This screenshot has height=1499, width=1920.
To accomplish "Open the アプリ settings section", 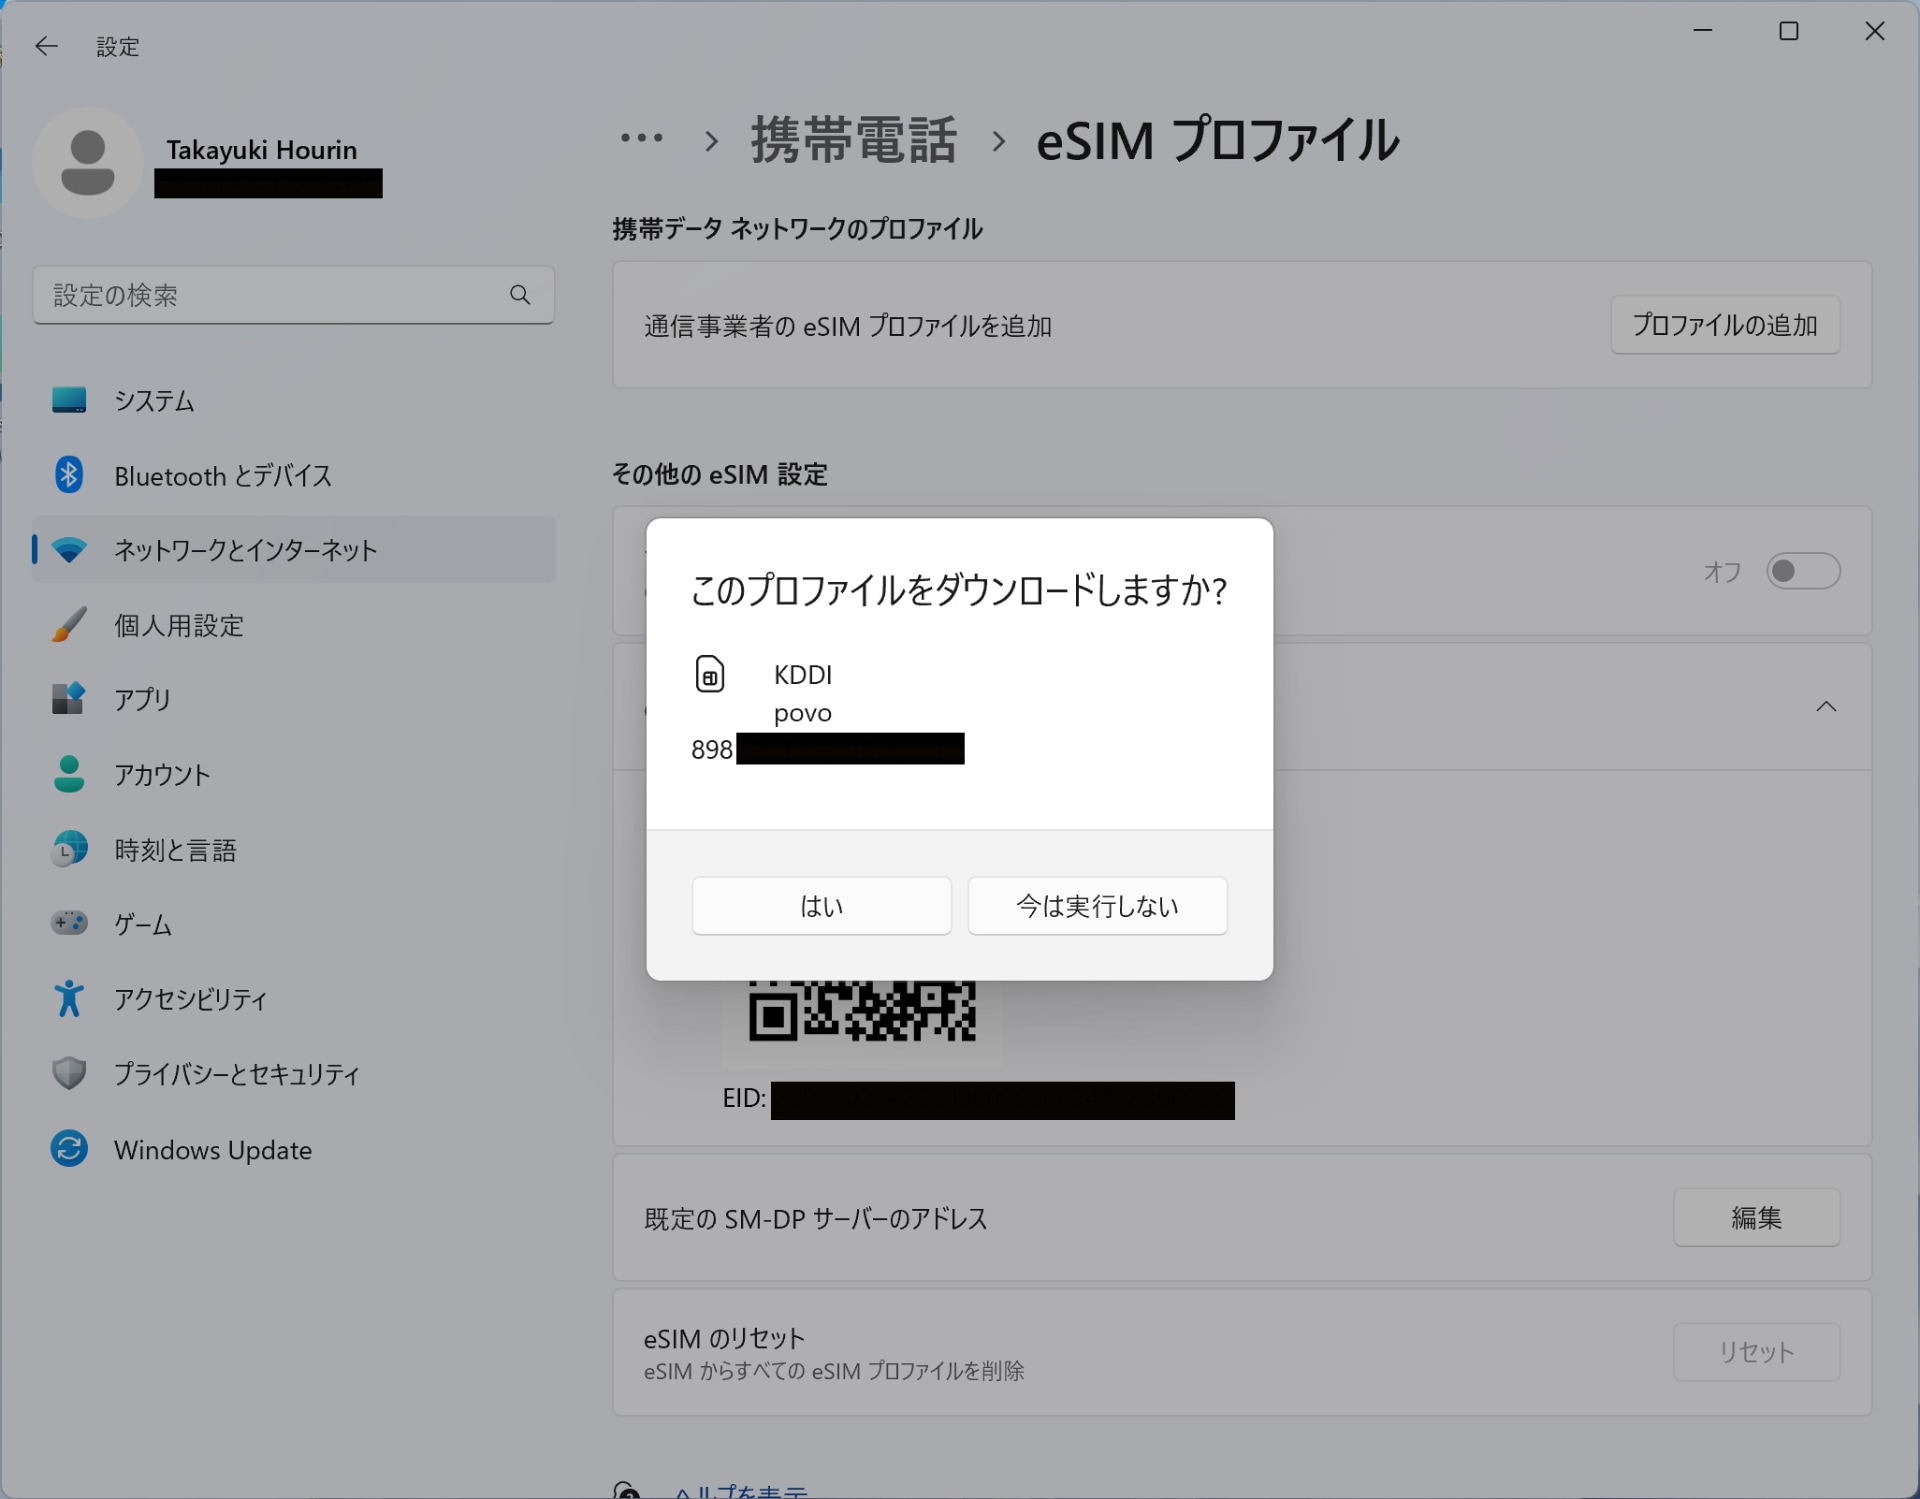I will [x=141, y=699].
